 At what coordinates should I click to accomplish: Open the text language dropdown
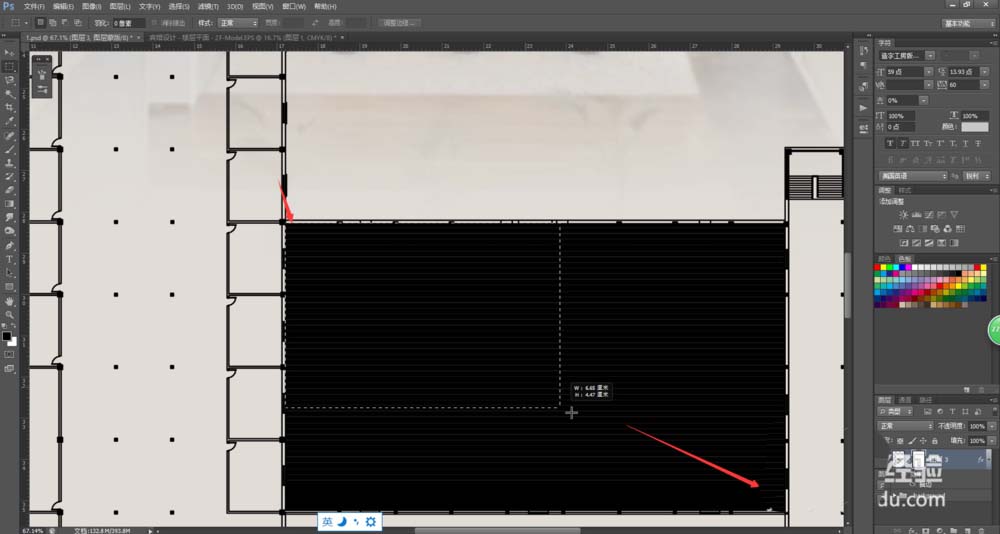pyautogui.click(x=913, y=176)
